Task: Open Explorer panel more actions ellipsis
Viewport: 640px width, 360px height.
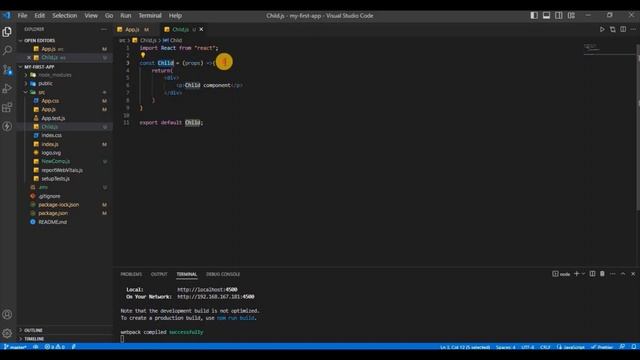Action: (104, 29)
